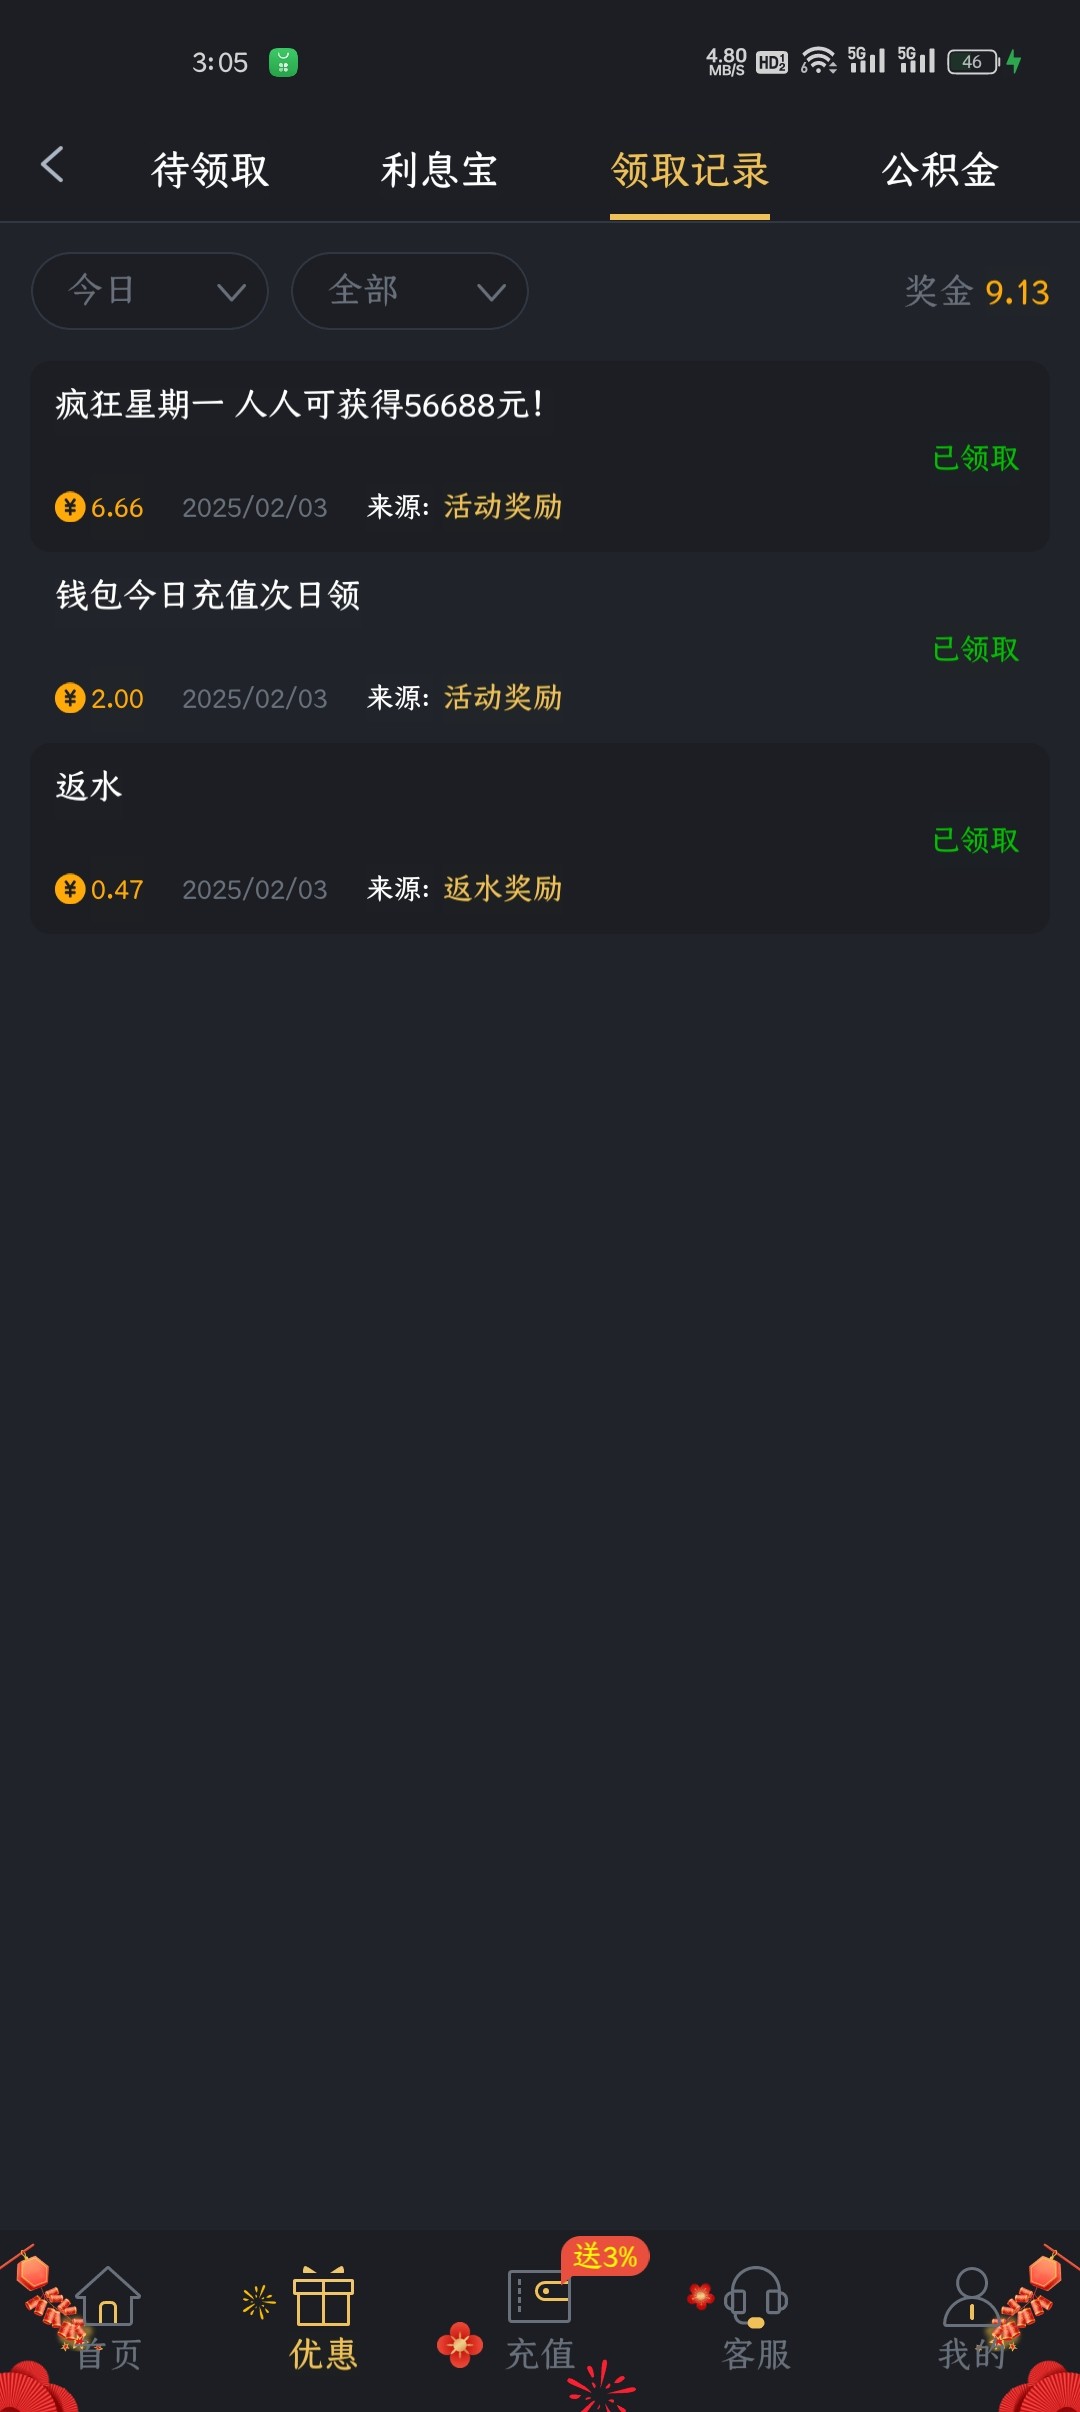Tap the coin icon beside 0.47
Image resolution: width=1080 pixels, height=2412 pixels.
[70, 889]
